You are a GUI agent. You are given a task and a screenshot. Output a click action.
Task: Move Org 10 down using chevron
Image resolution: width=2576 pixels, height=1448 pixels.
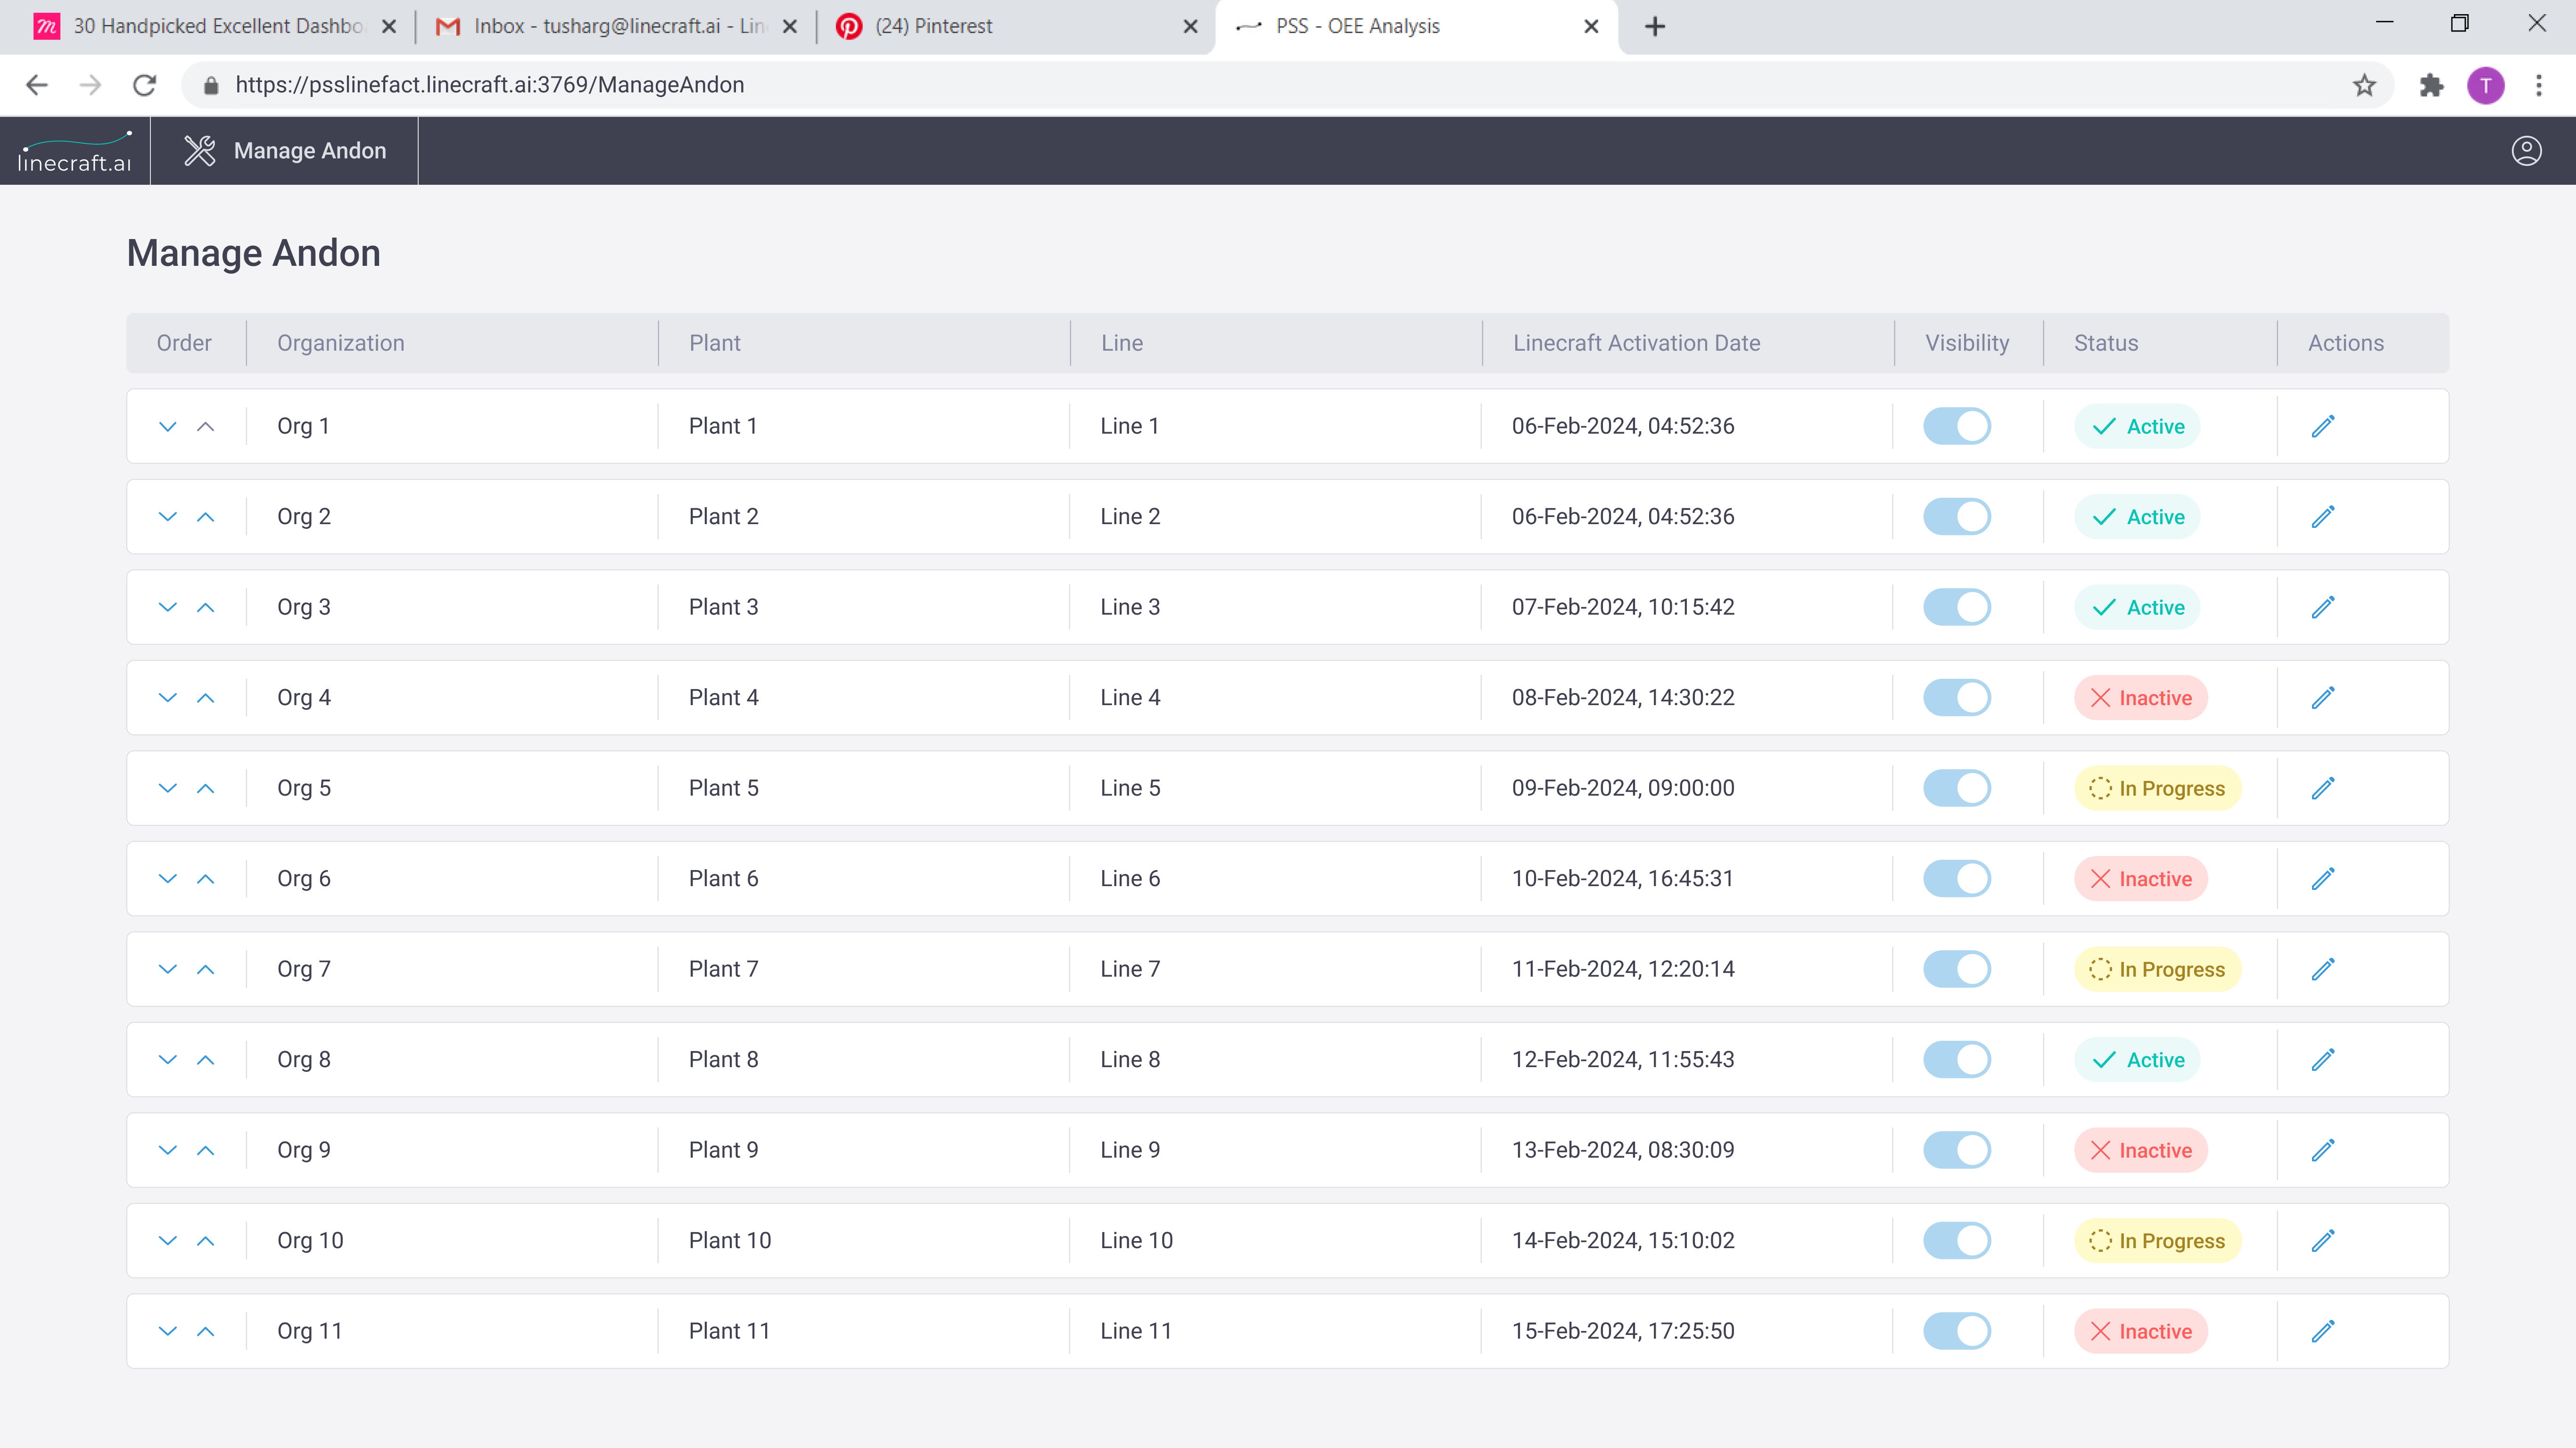(x=167, y=1241)
